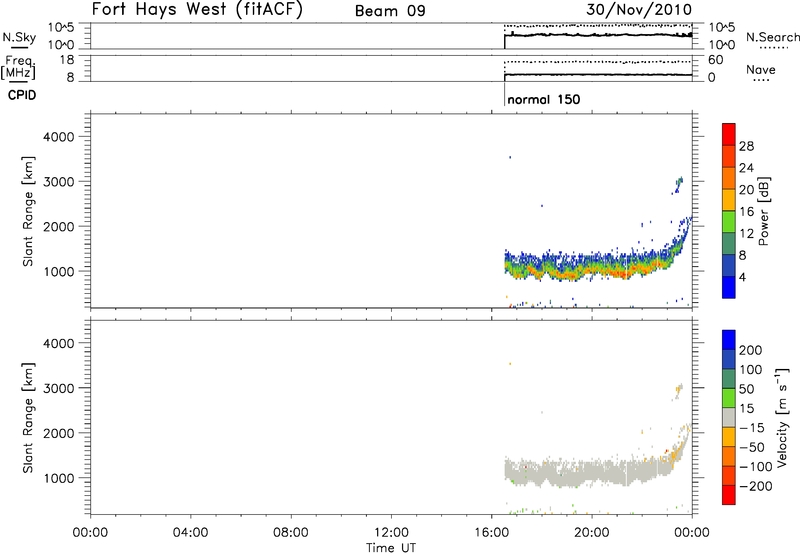Click the gray segment of the velocity colorbar

pos(729,417)
